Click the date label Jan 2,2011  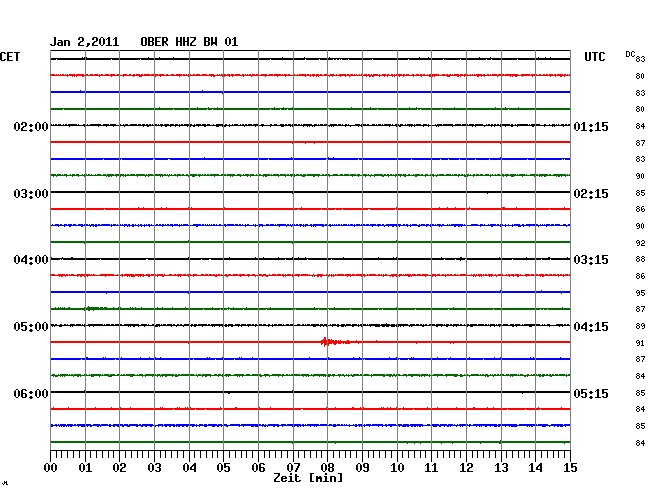[x=85, y=42]
